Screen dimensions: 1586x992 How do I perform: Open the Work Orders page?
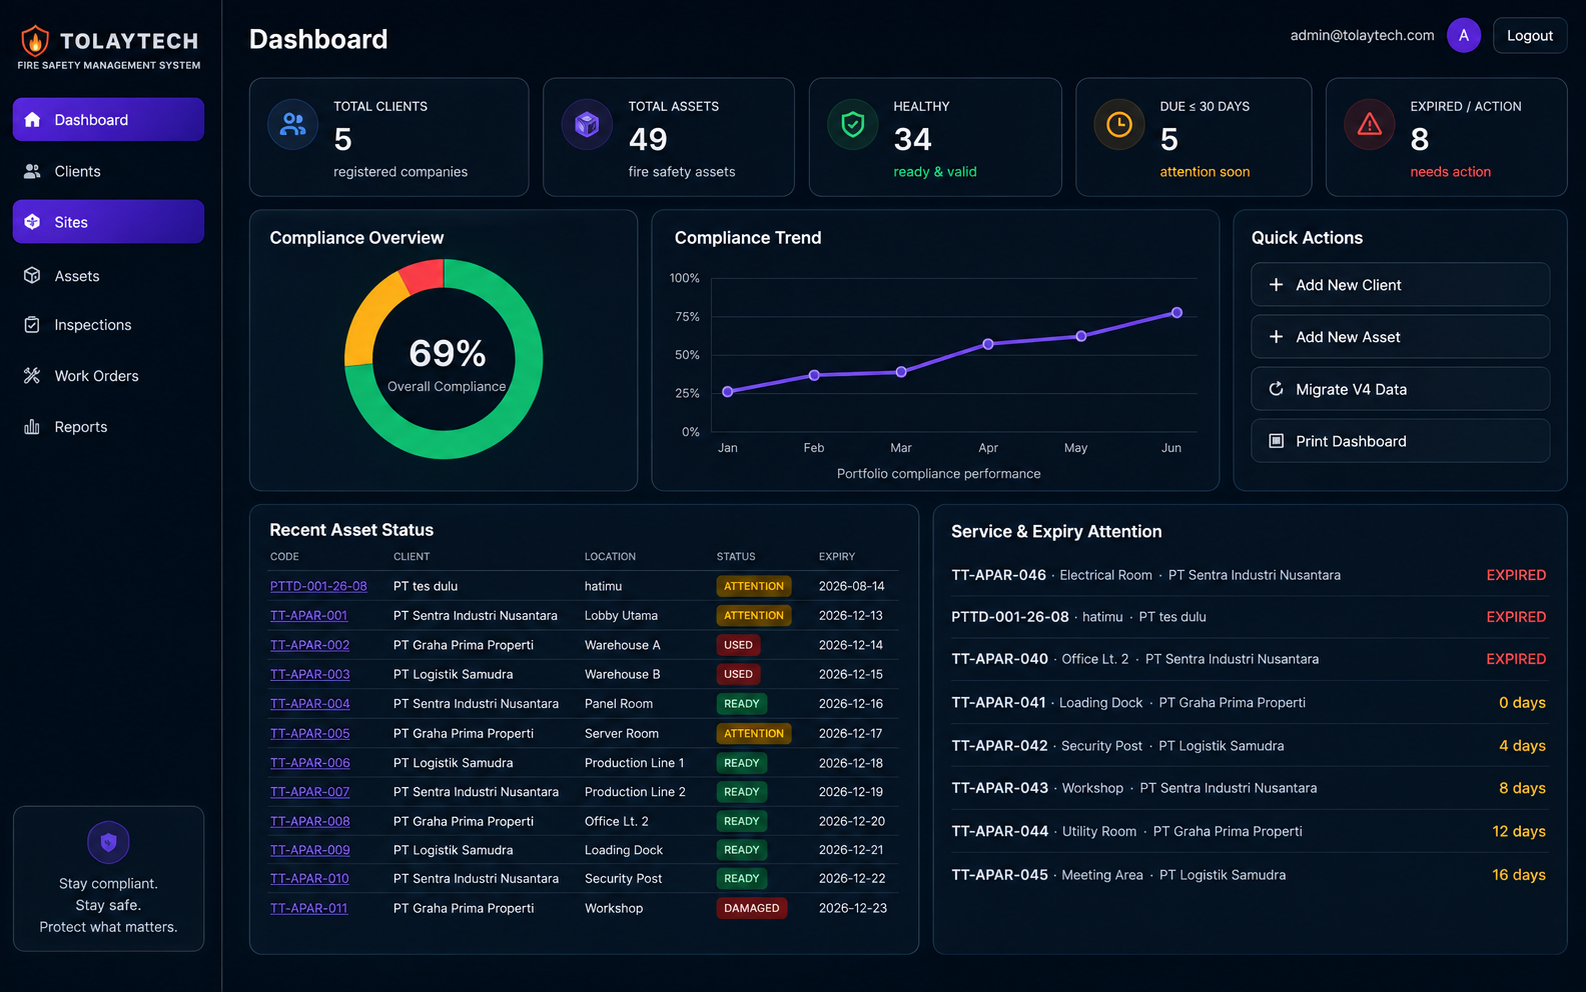click(x=108, y=376)
